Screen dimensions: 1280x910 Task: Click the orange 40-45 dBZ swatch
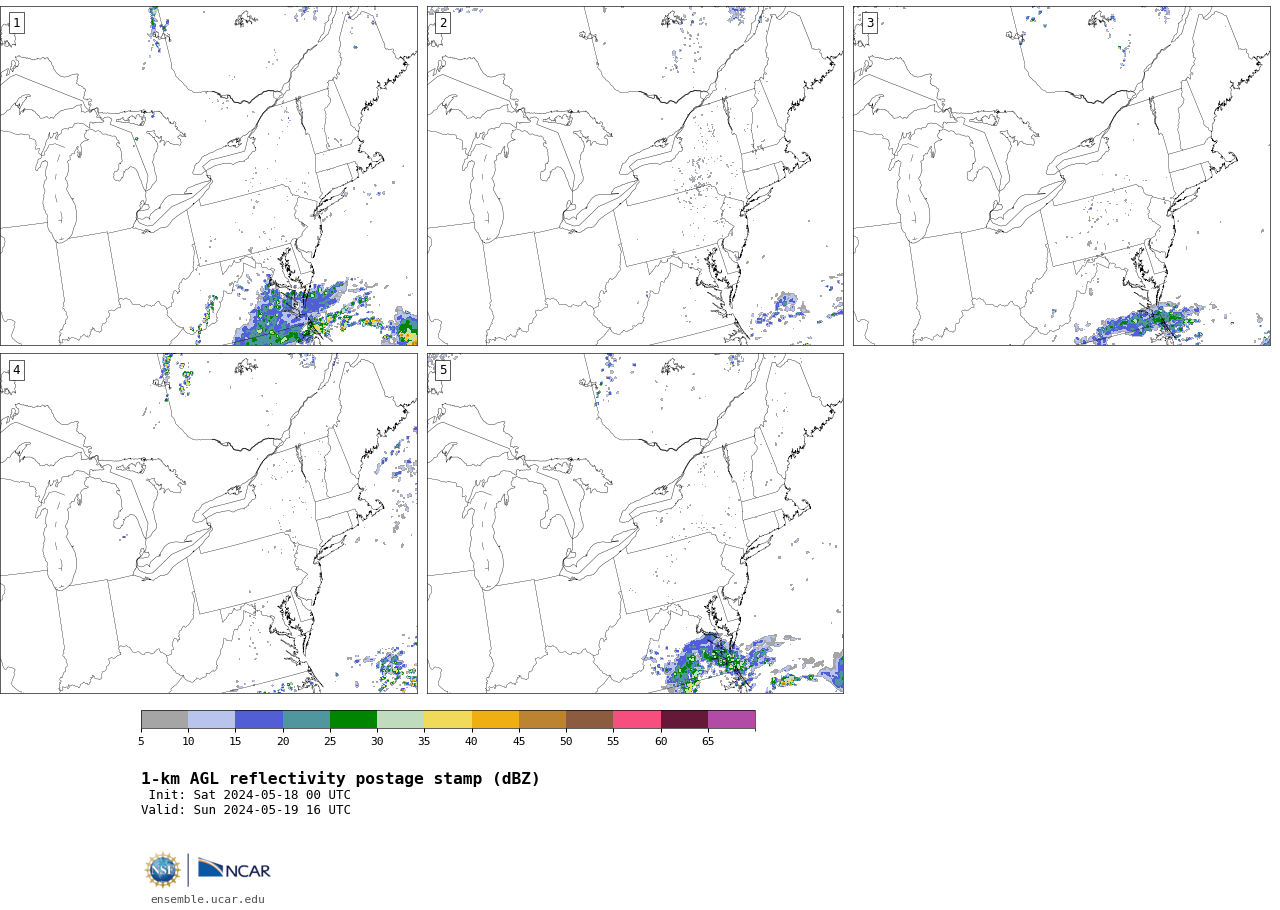coord(495,720)
